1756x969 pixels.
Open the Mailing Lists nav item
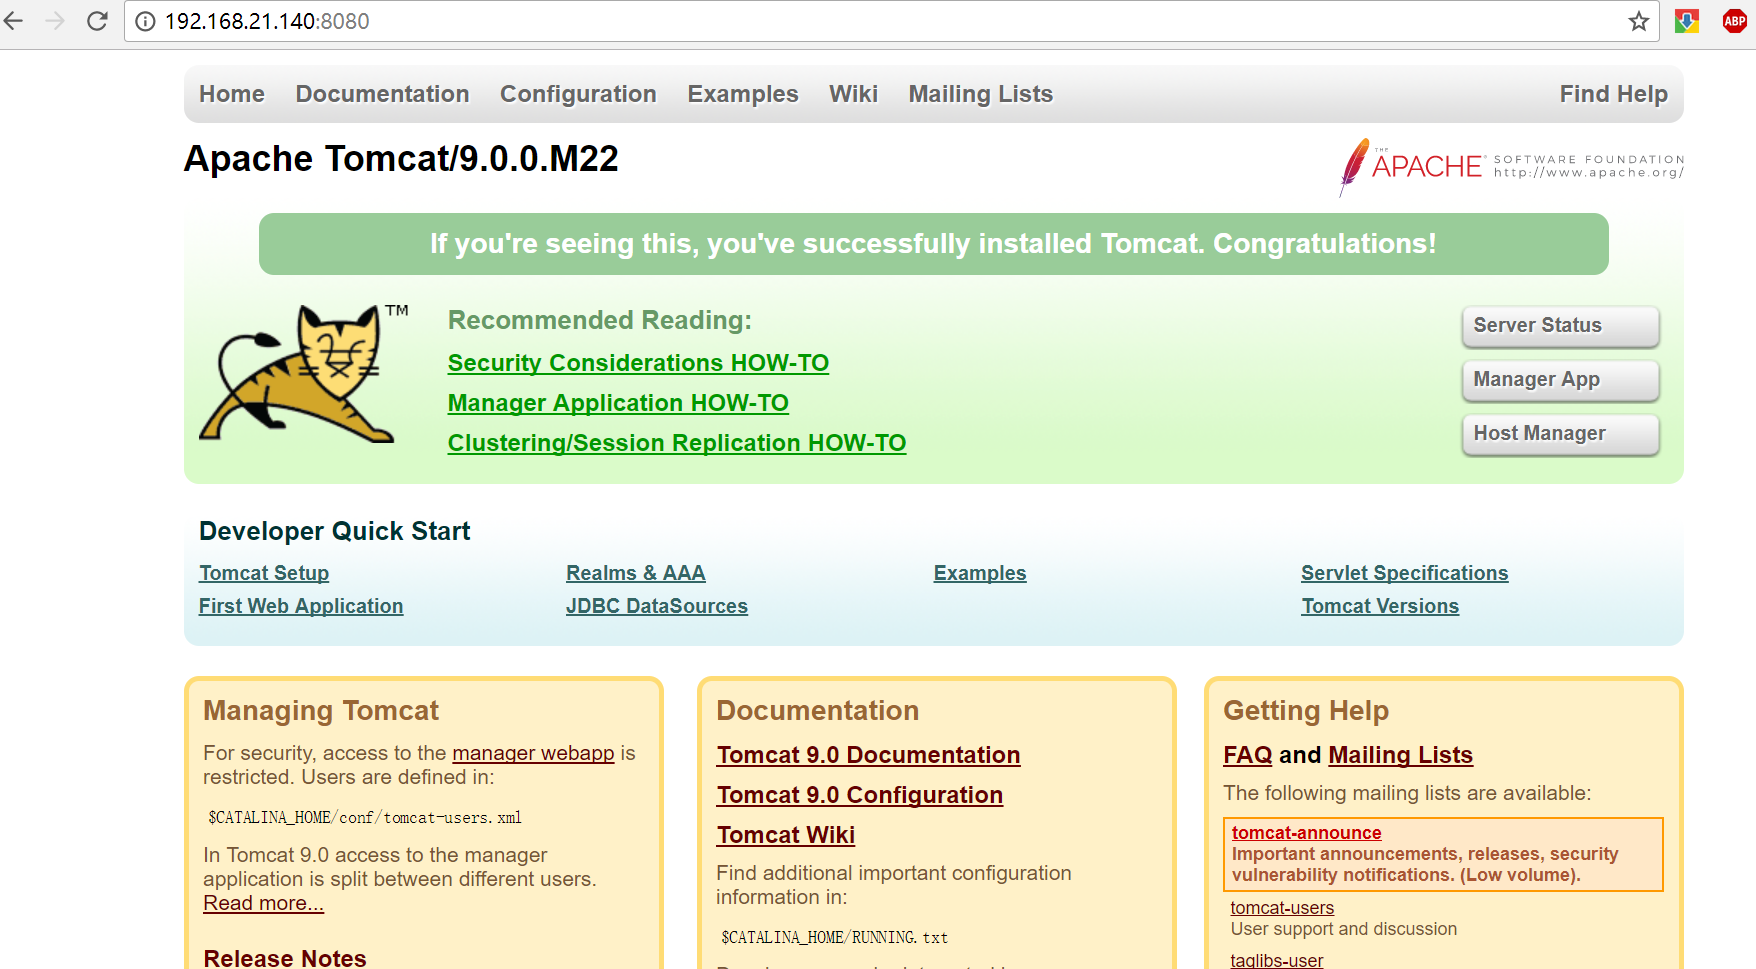[x=980, y=94]
